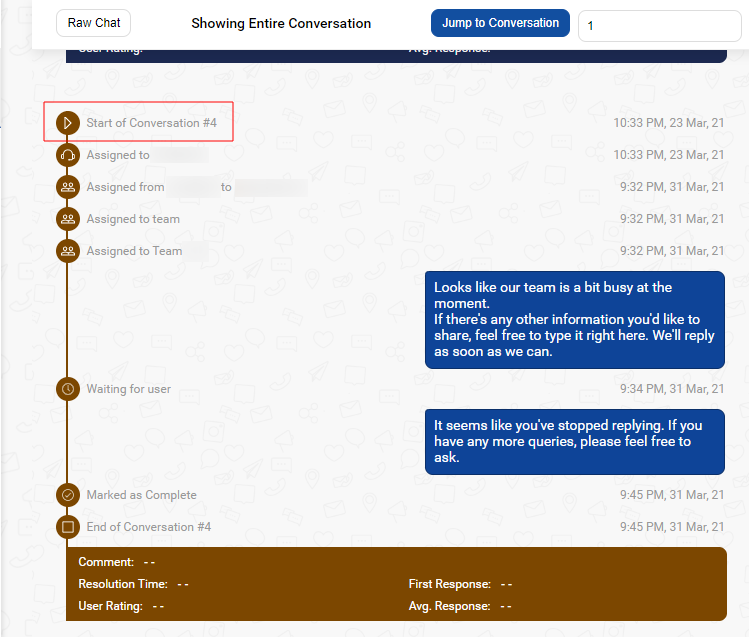Click the stop icon at End of Conversation #4
Image resolution: width=749 pixels, height=637 pixels.
68,527
